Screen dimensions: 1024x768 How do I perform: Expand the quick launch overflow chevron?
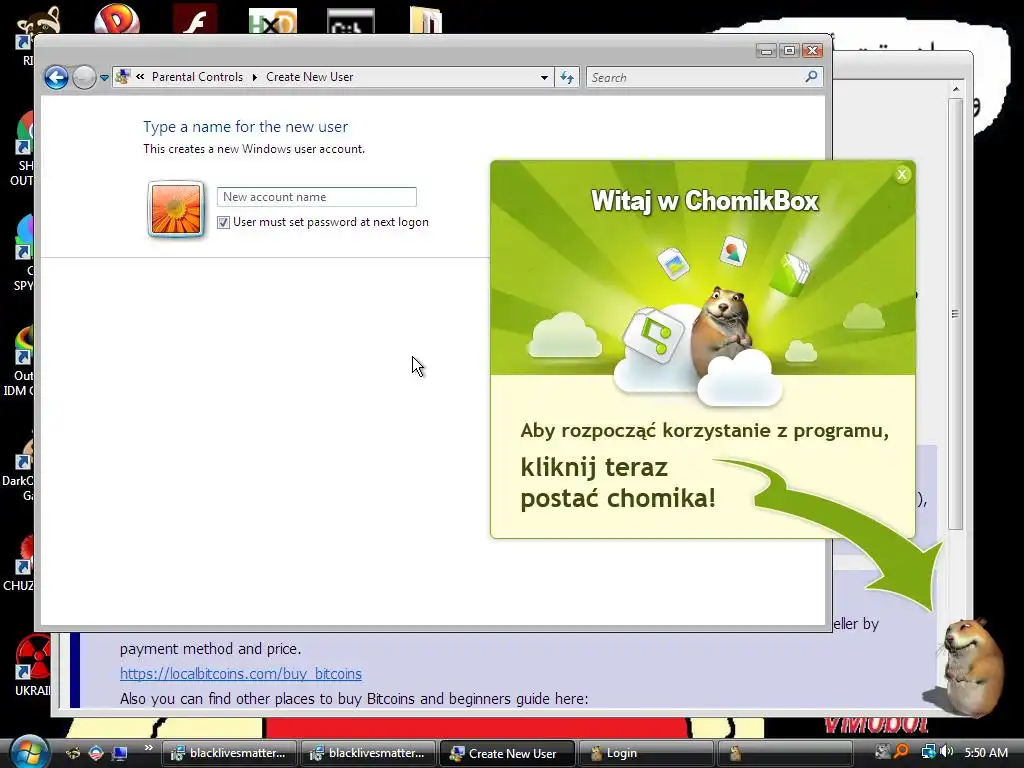pyautogui.click(x=149, y=748)
